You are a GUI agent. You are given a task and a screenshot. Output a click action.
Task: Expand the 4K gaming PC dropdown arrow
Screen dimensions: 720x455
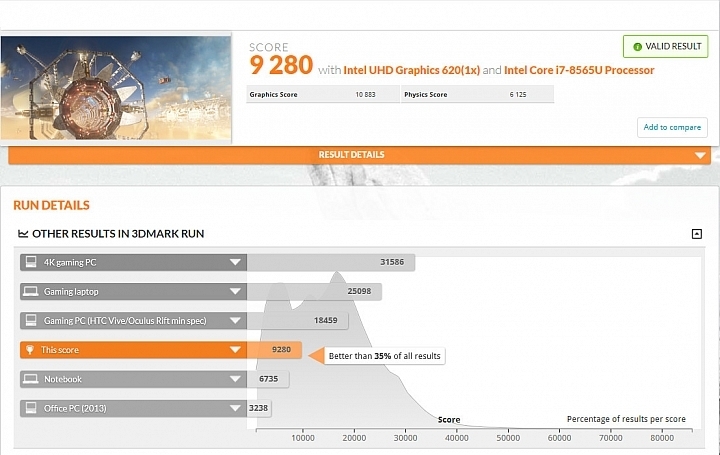pyautogui.click(x=235, y=262)
